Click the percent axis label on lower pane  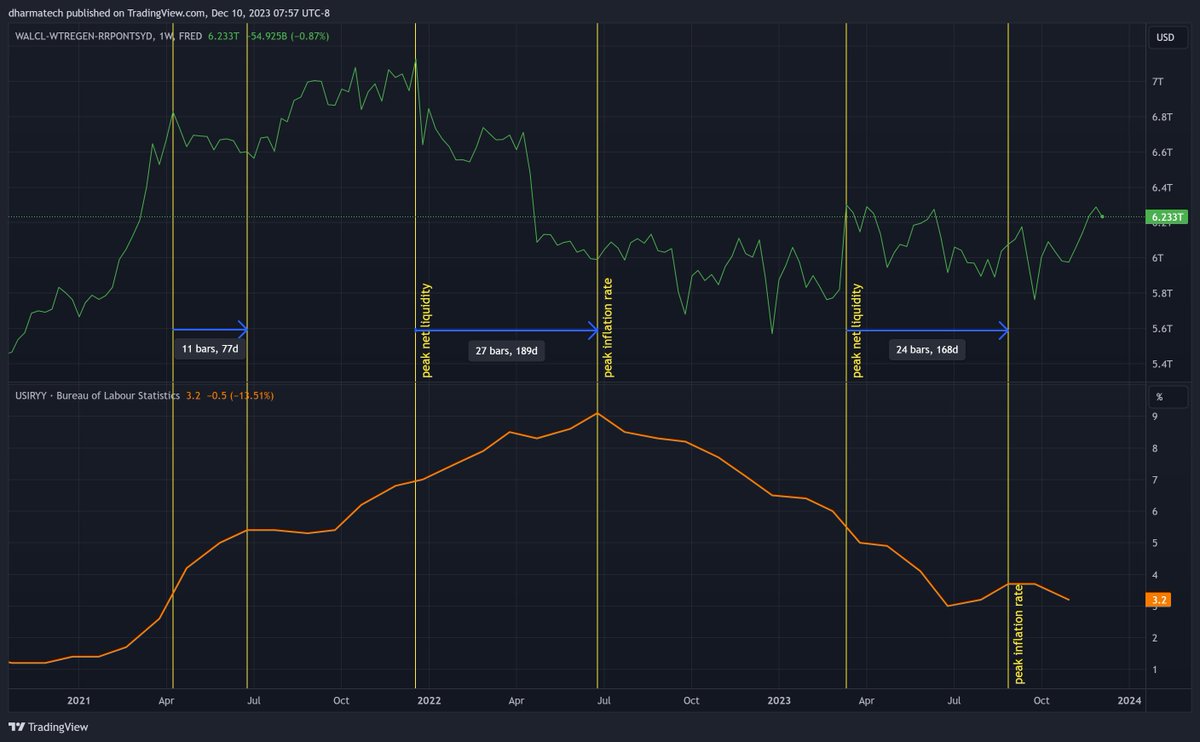pyautogui.click(x=1160, y=396)
